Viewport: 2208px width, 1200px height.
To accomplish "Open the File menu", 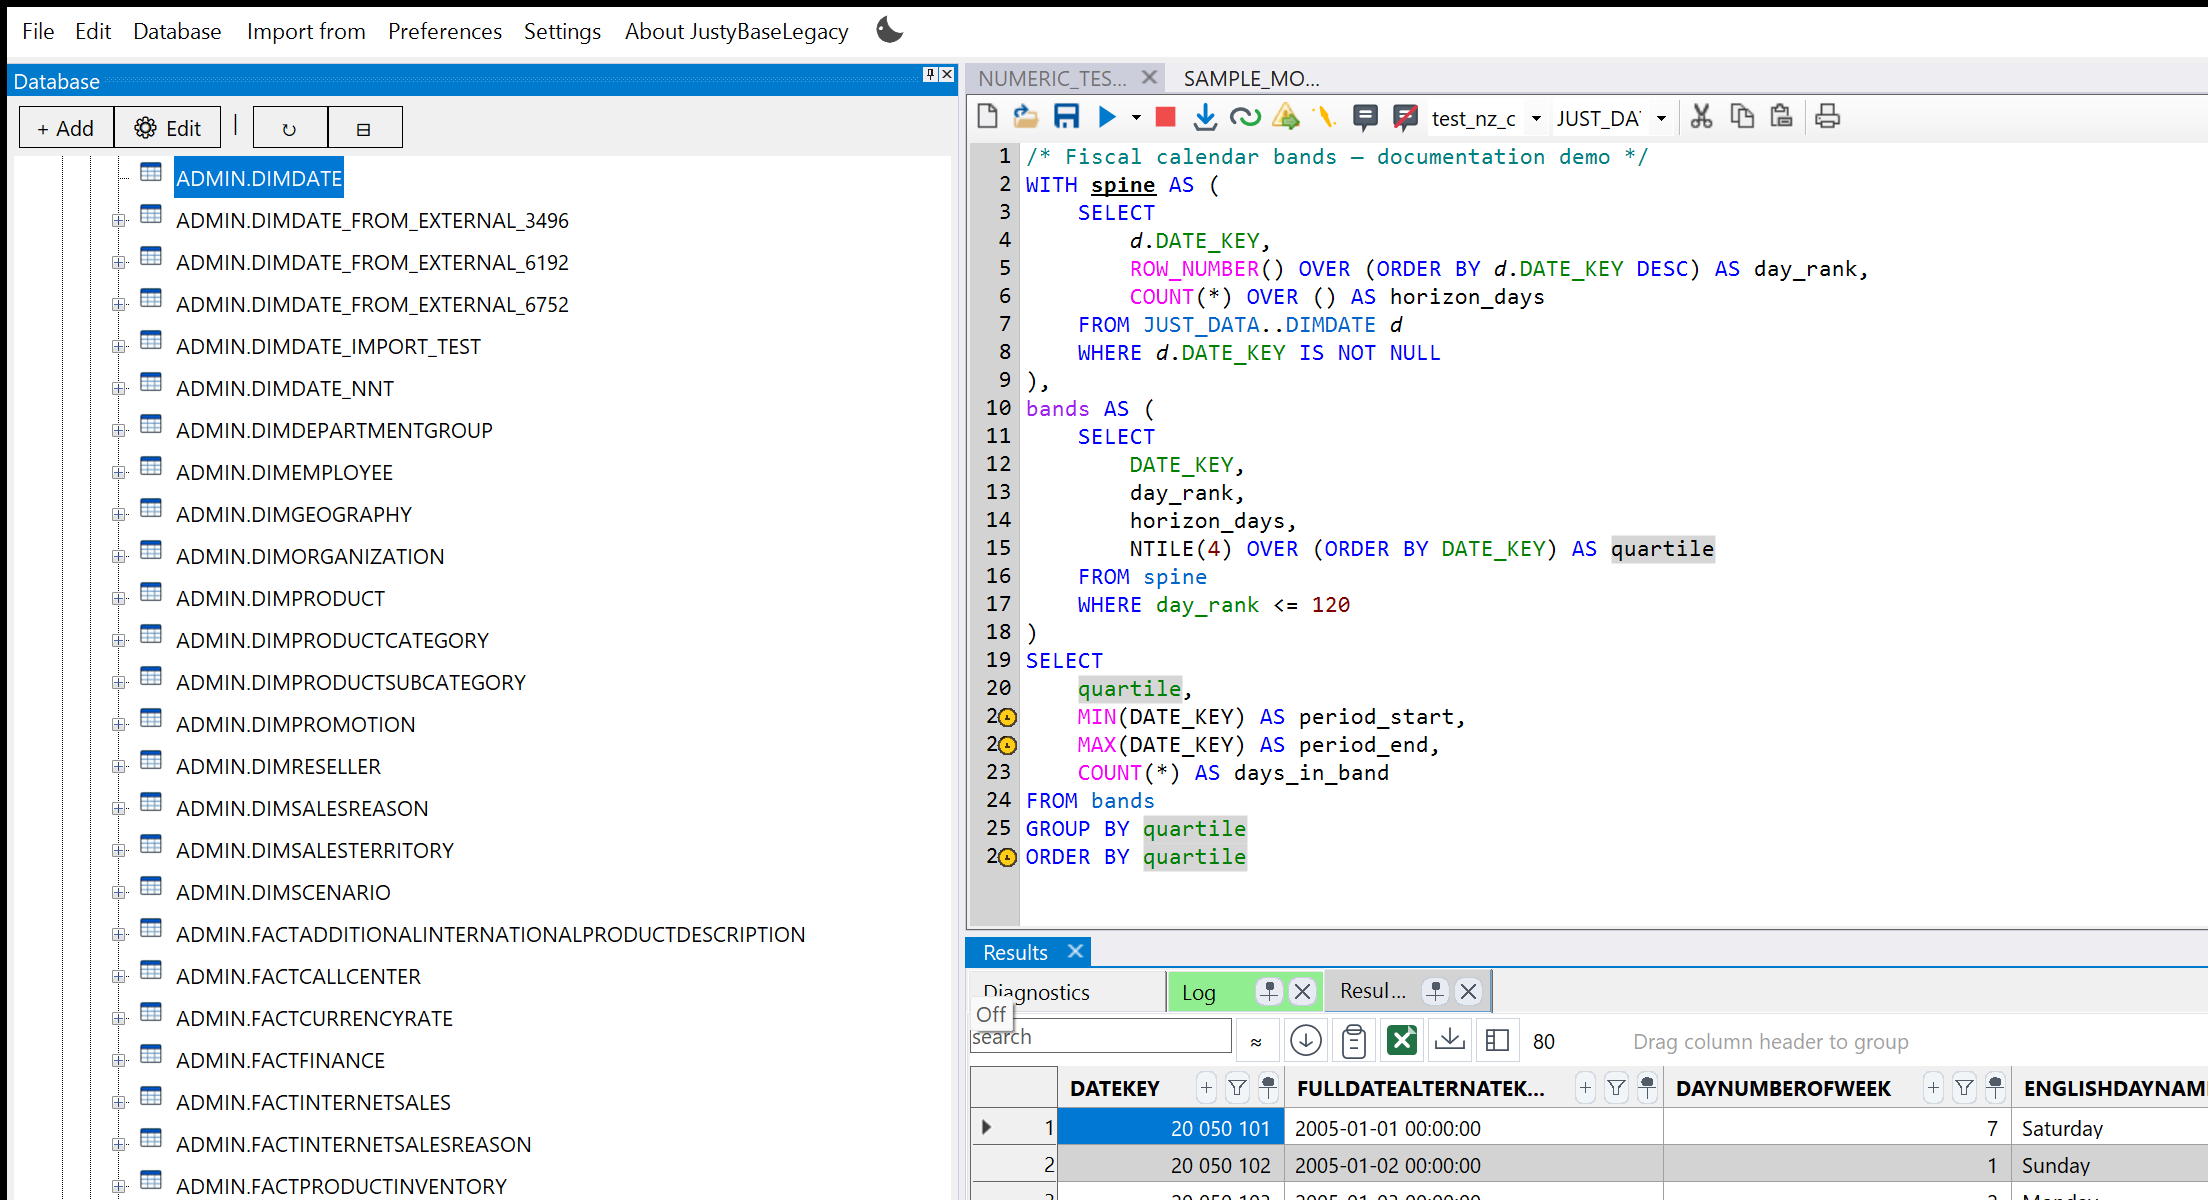I will [x=38, y=31].
